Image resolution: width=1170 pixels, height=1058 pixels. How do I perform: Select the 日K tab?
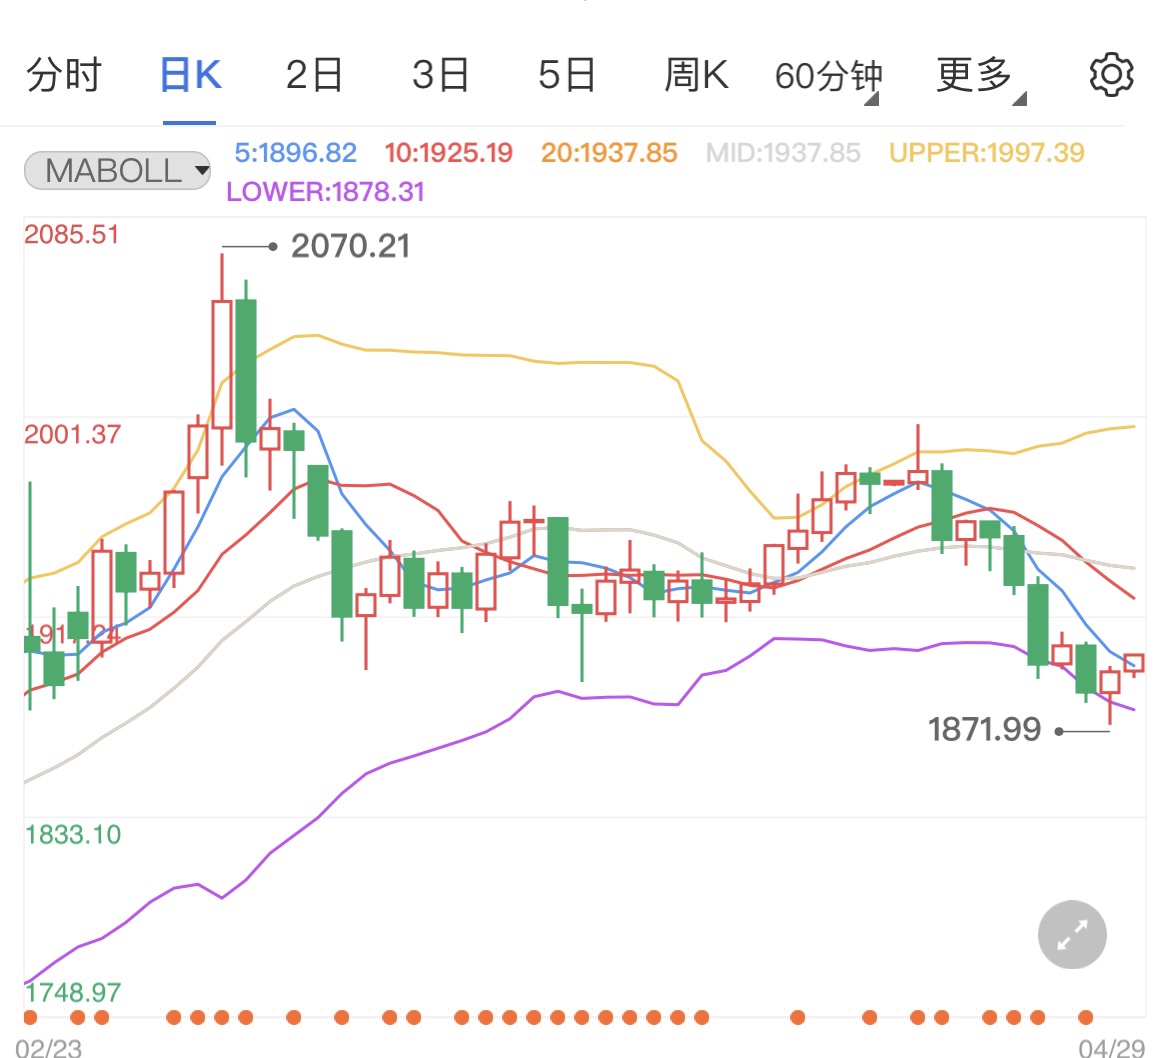tap(190, 75)
